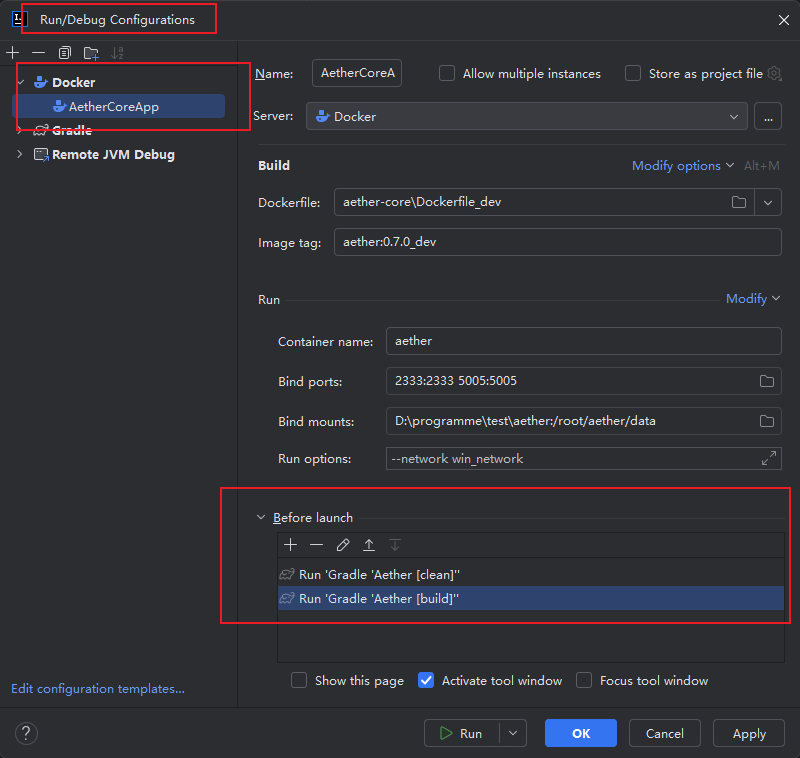The height and width of the screenshot is (758, 800).
Task: Select the Docker group in tree
Action: (x=73, y=82)
